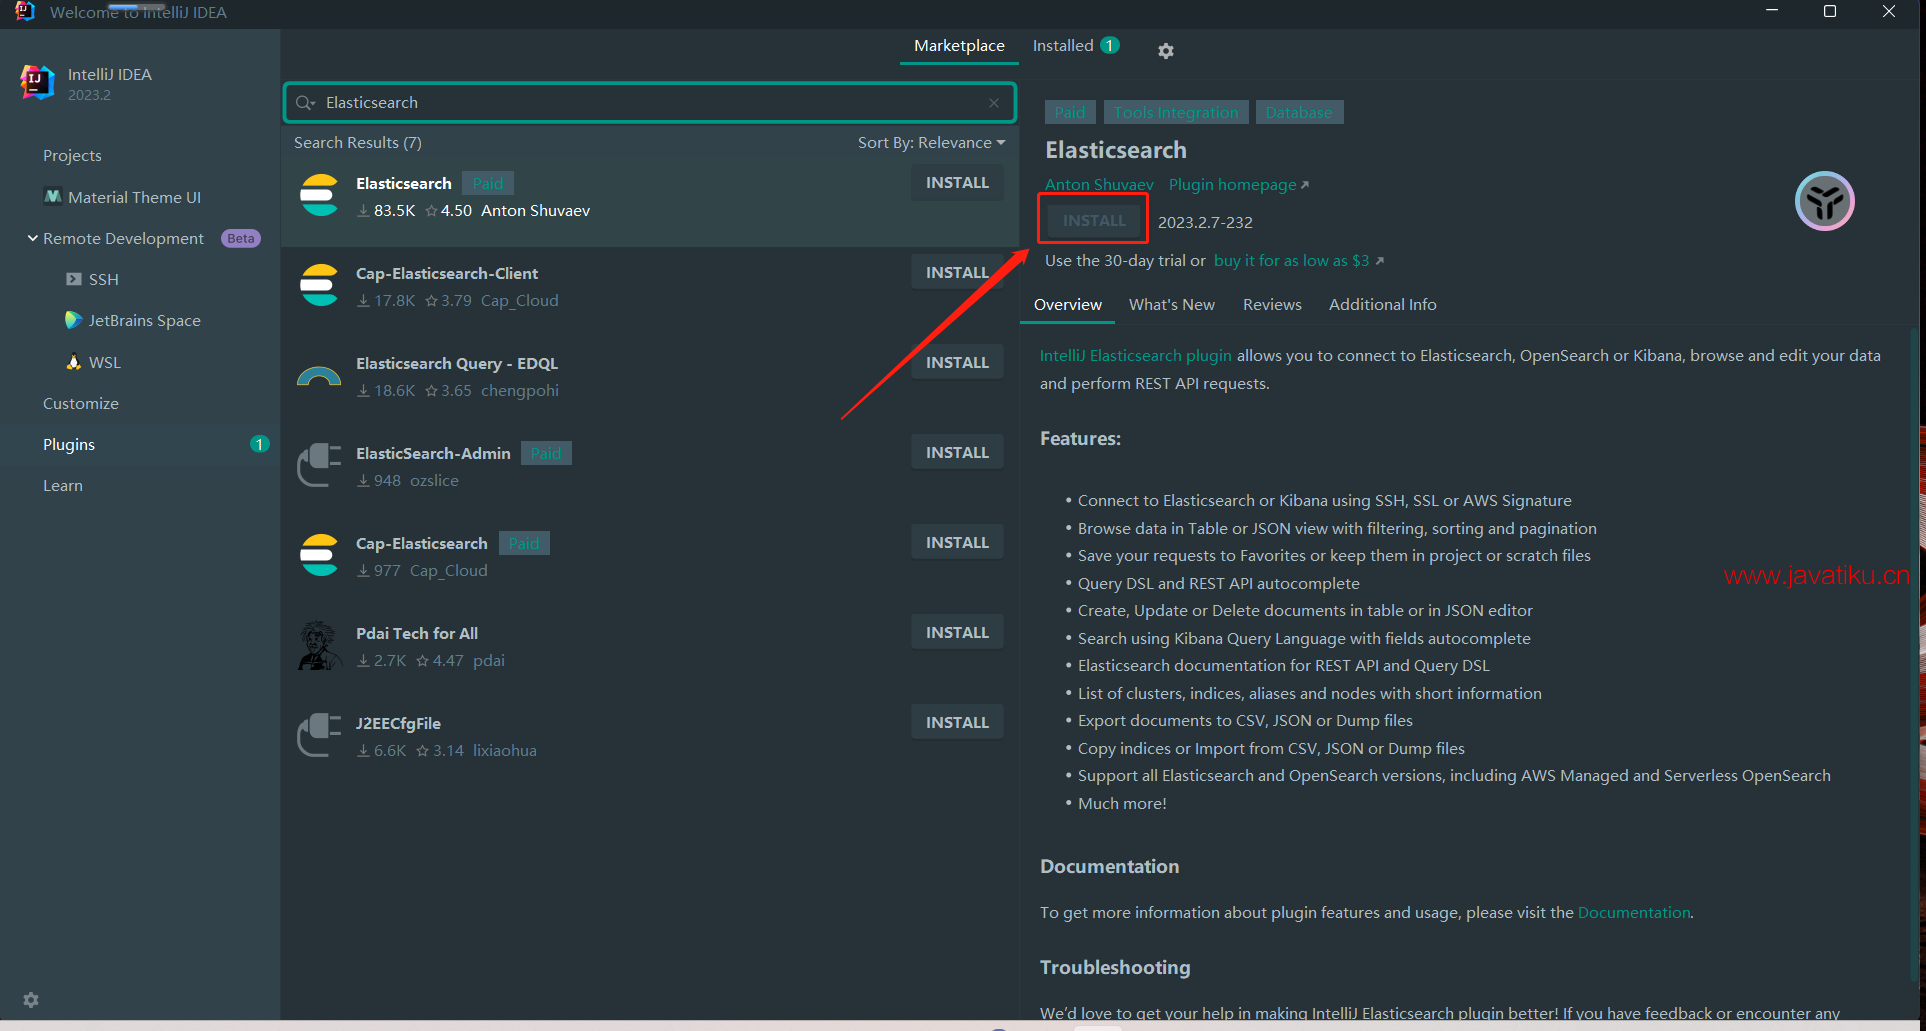
Task: Click the Paid badge on Cap-Elasticsearch row
Action: [x=524, y=543]
